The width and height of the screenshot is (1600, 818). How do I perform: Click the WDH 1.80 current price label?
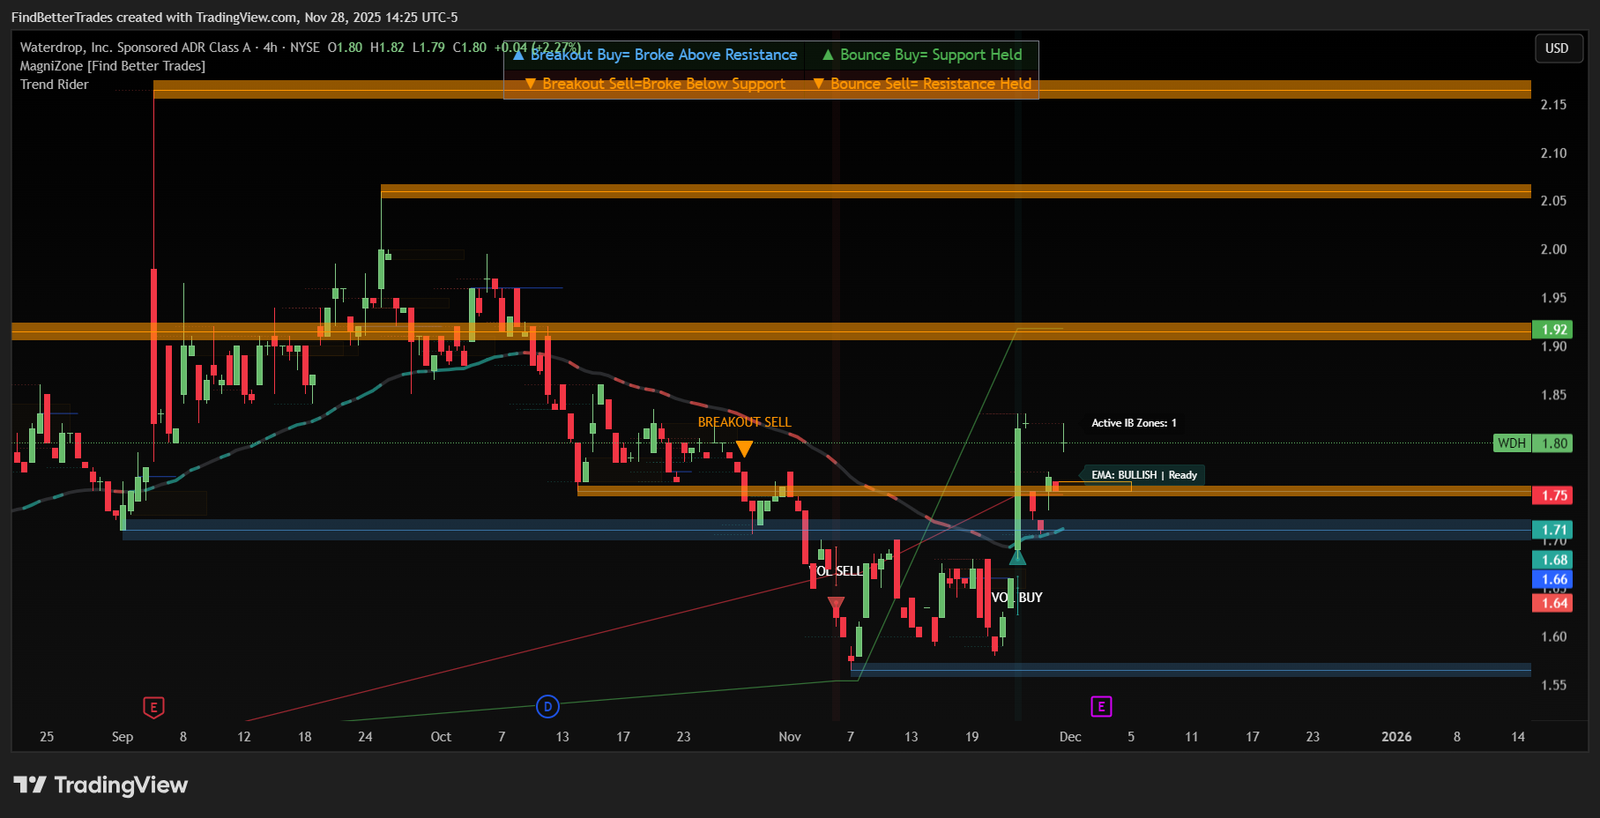coord(1533,443)
